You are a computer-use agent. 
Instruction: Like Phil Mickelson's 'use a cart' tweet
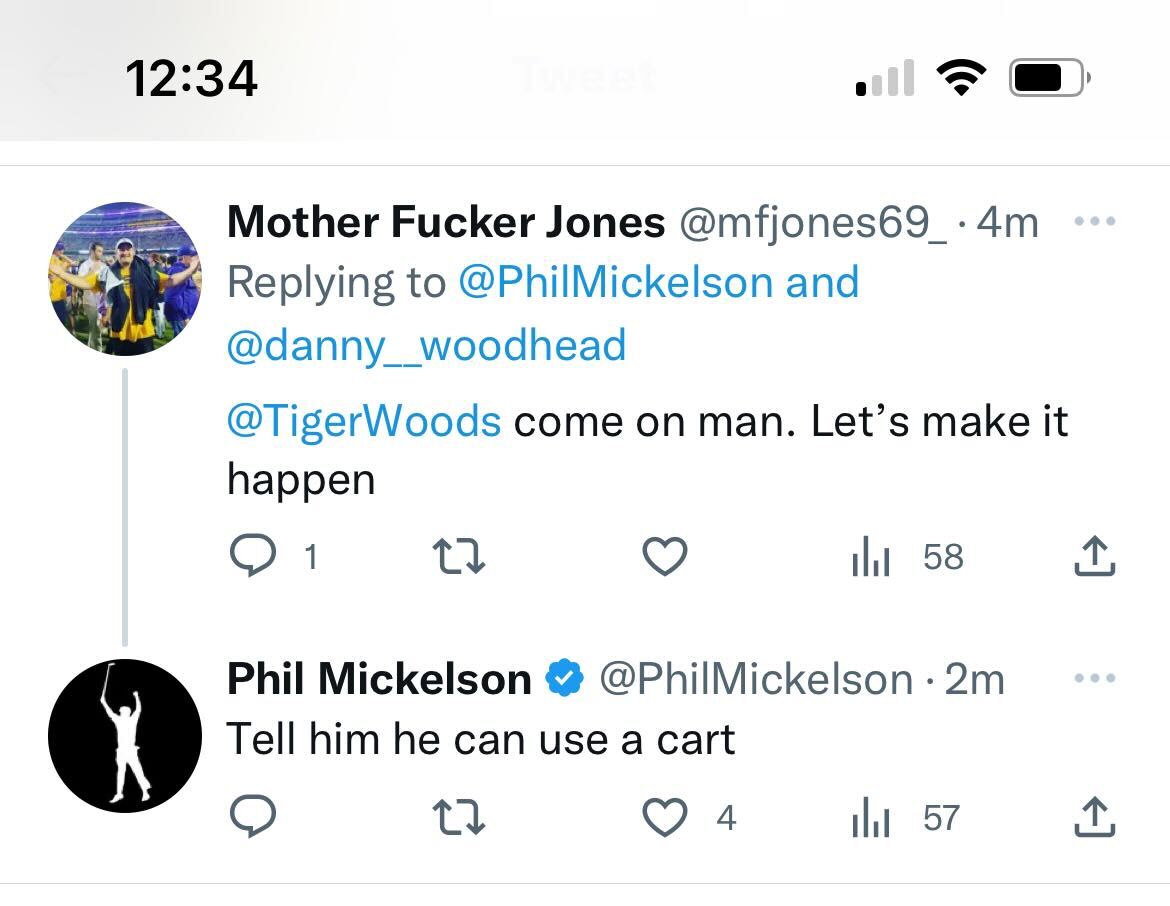pos(664,817)
